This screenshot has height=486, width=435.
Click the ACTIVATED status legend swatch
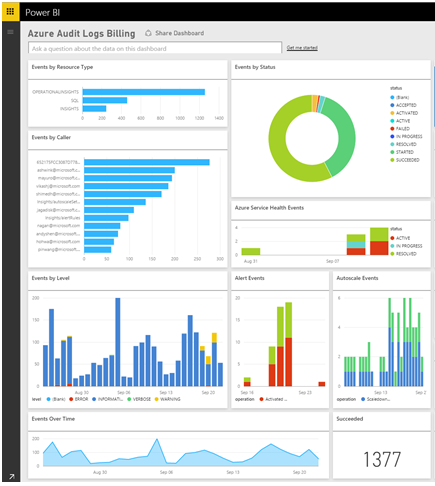(x=392, y=113)
